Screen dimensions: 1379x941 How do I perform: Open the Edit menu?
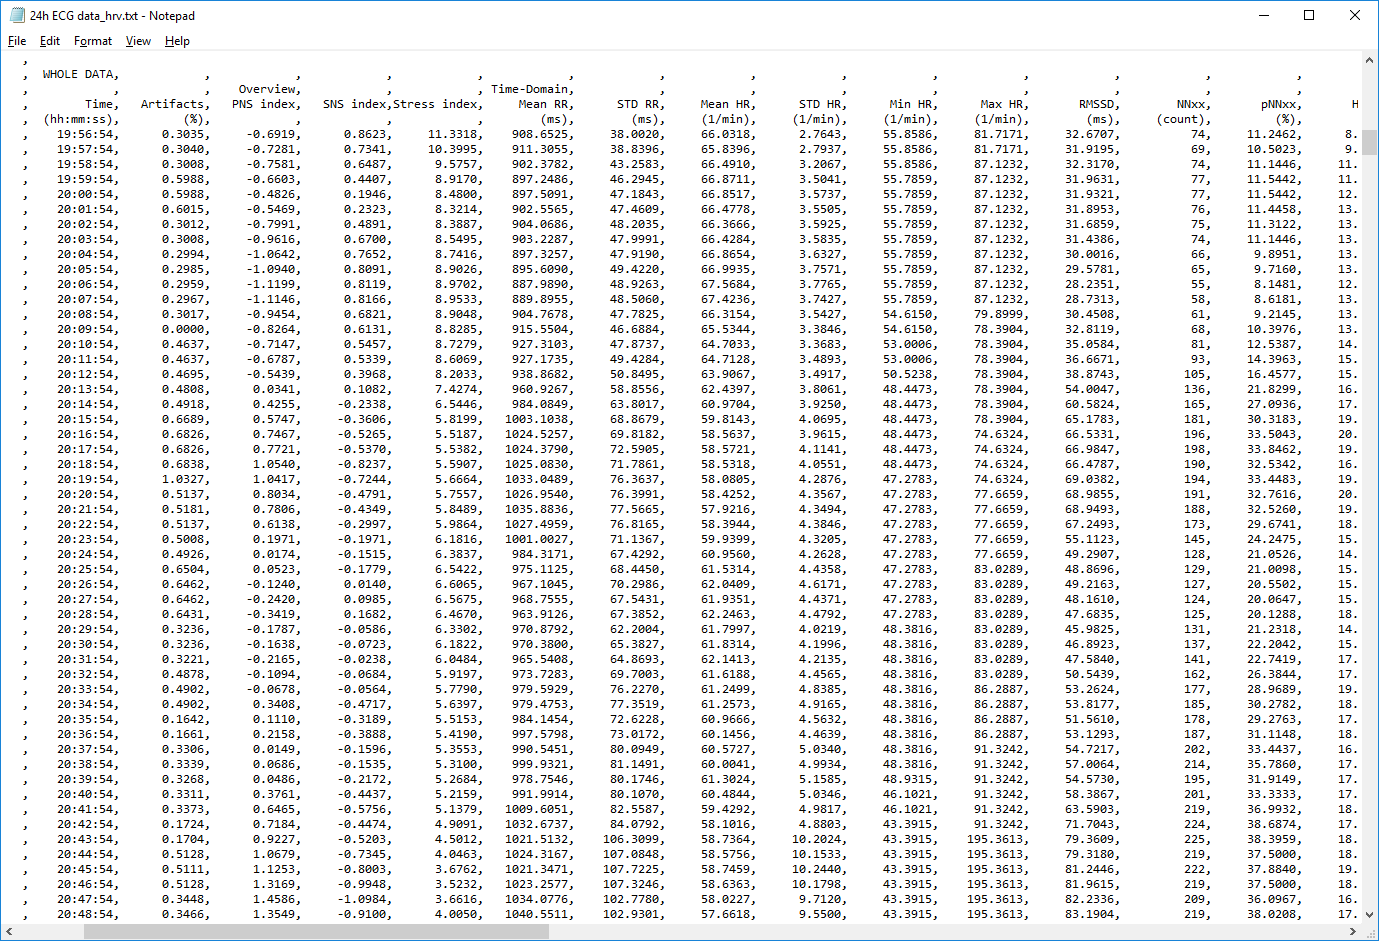point(50,41)
